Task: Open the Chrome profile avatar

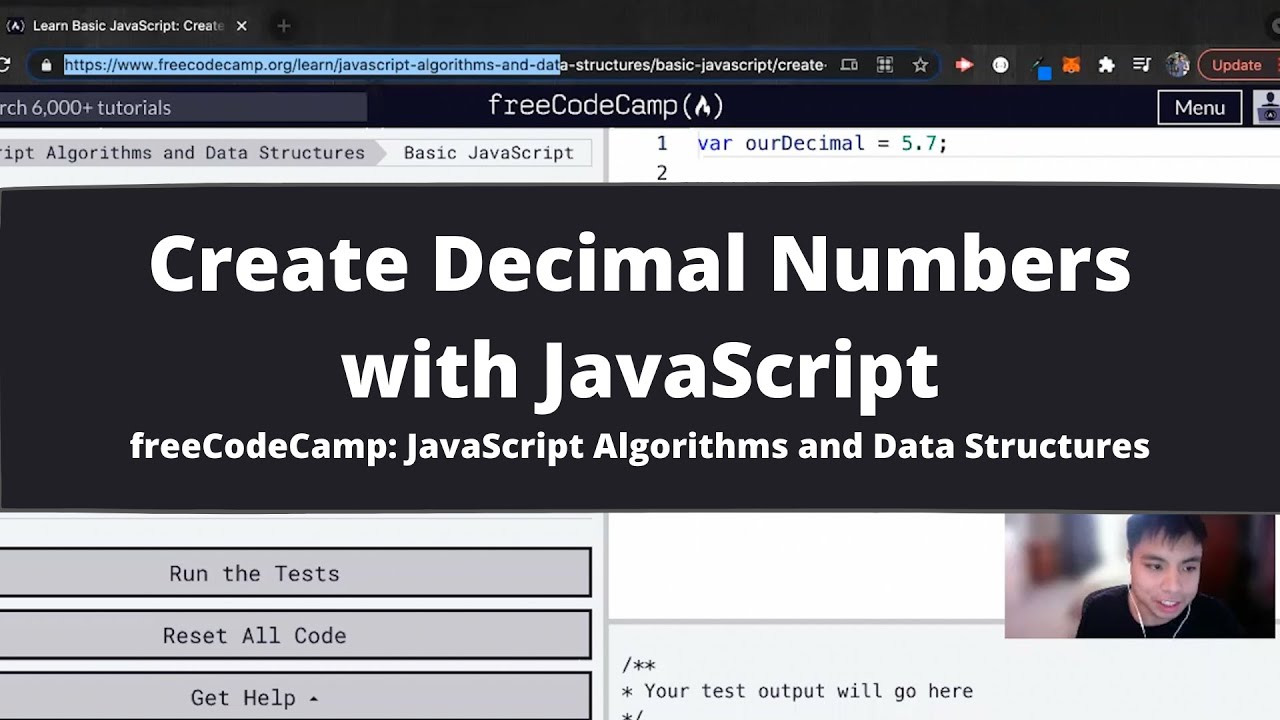Action: [1178, 65]
